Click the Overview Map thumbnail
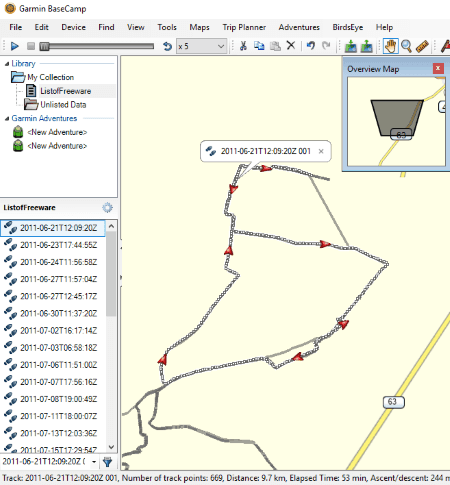The height and width of the screenshot is (485, 450). pos(396,121)
